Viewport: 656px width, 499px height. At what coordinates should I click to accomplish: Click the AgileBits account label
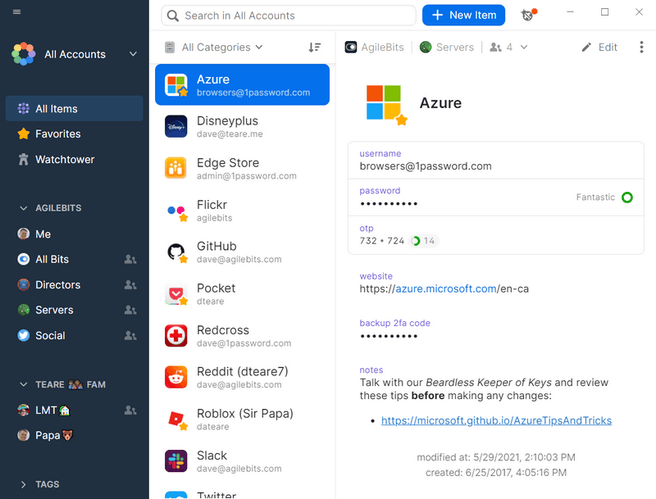374,47
